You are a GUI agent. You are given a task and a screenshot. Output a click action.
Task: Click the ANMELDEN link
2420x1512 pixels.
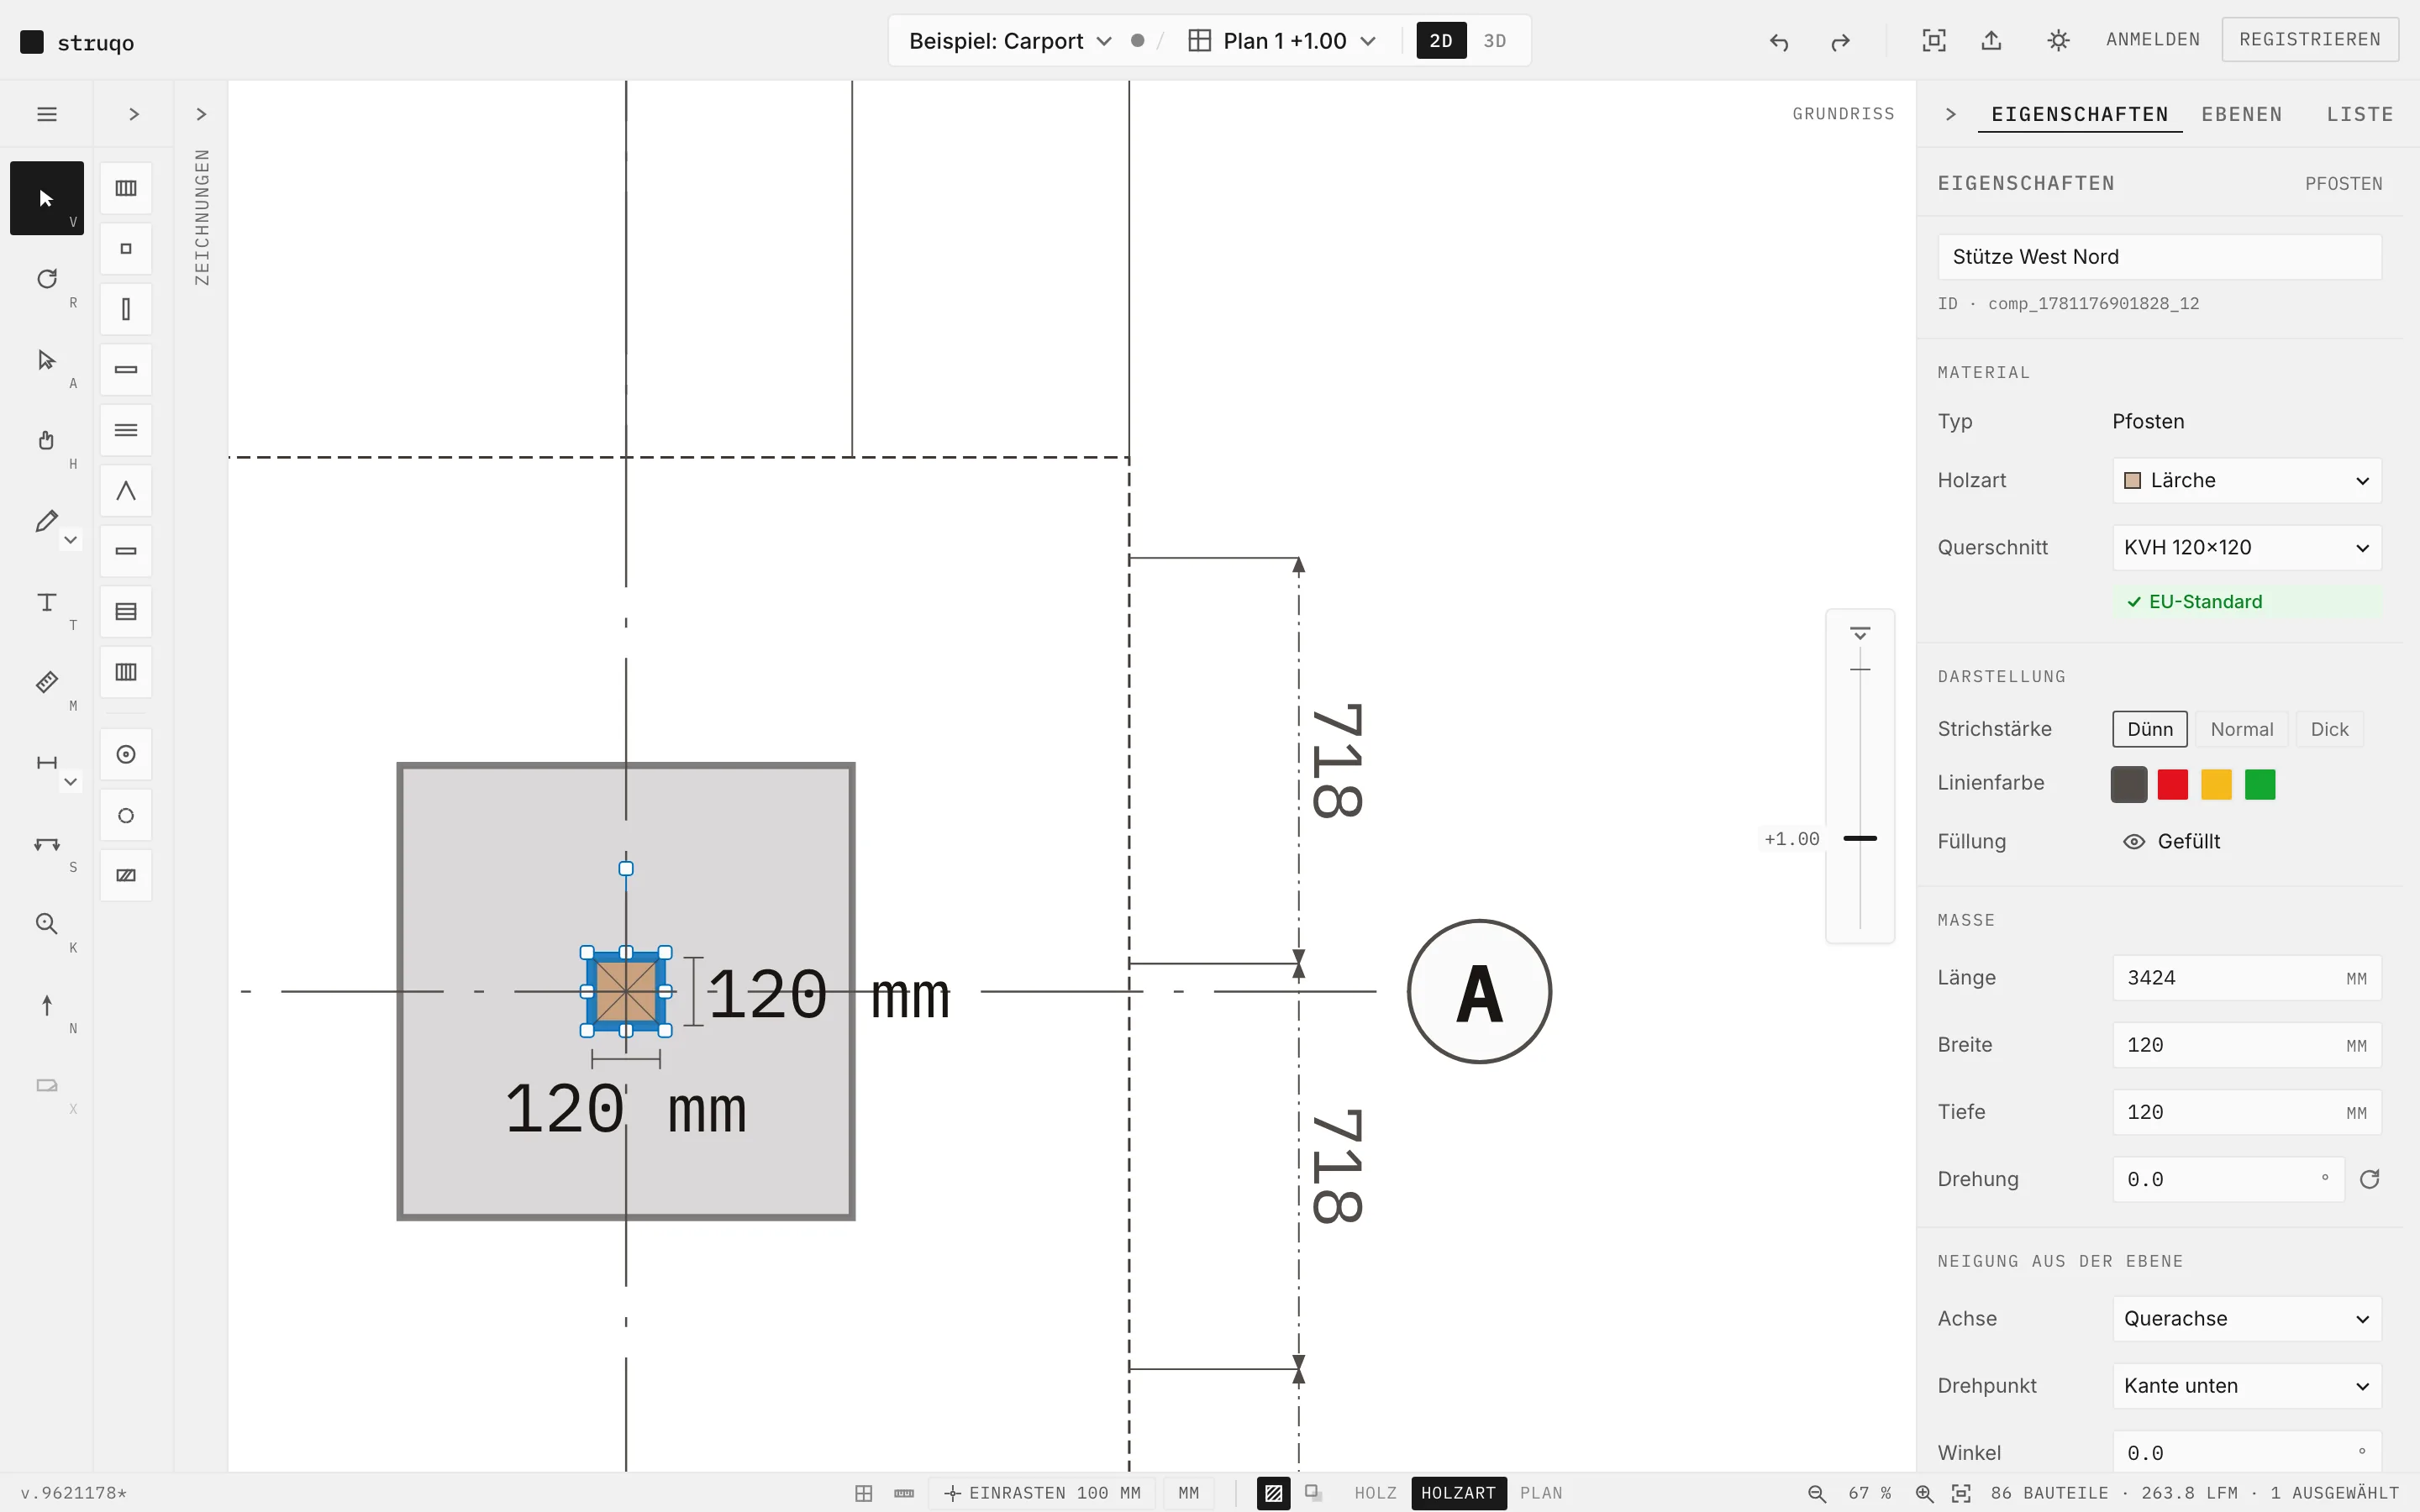pos(2153,39)
